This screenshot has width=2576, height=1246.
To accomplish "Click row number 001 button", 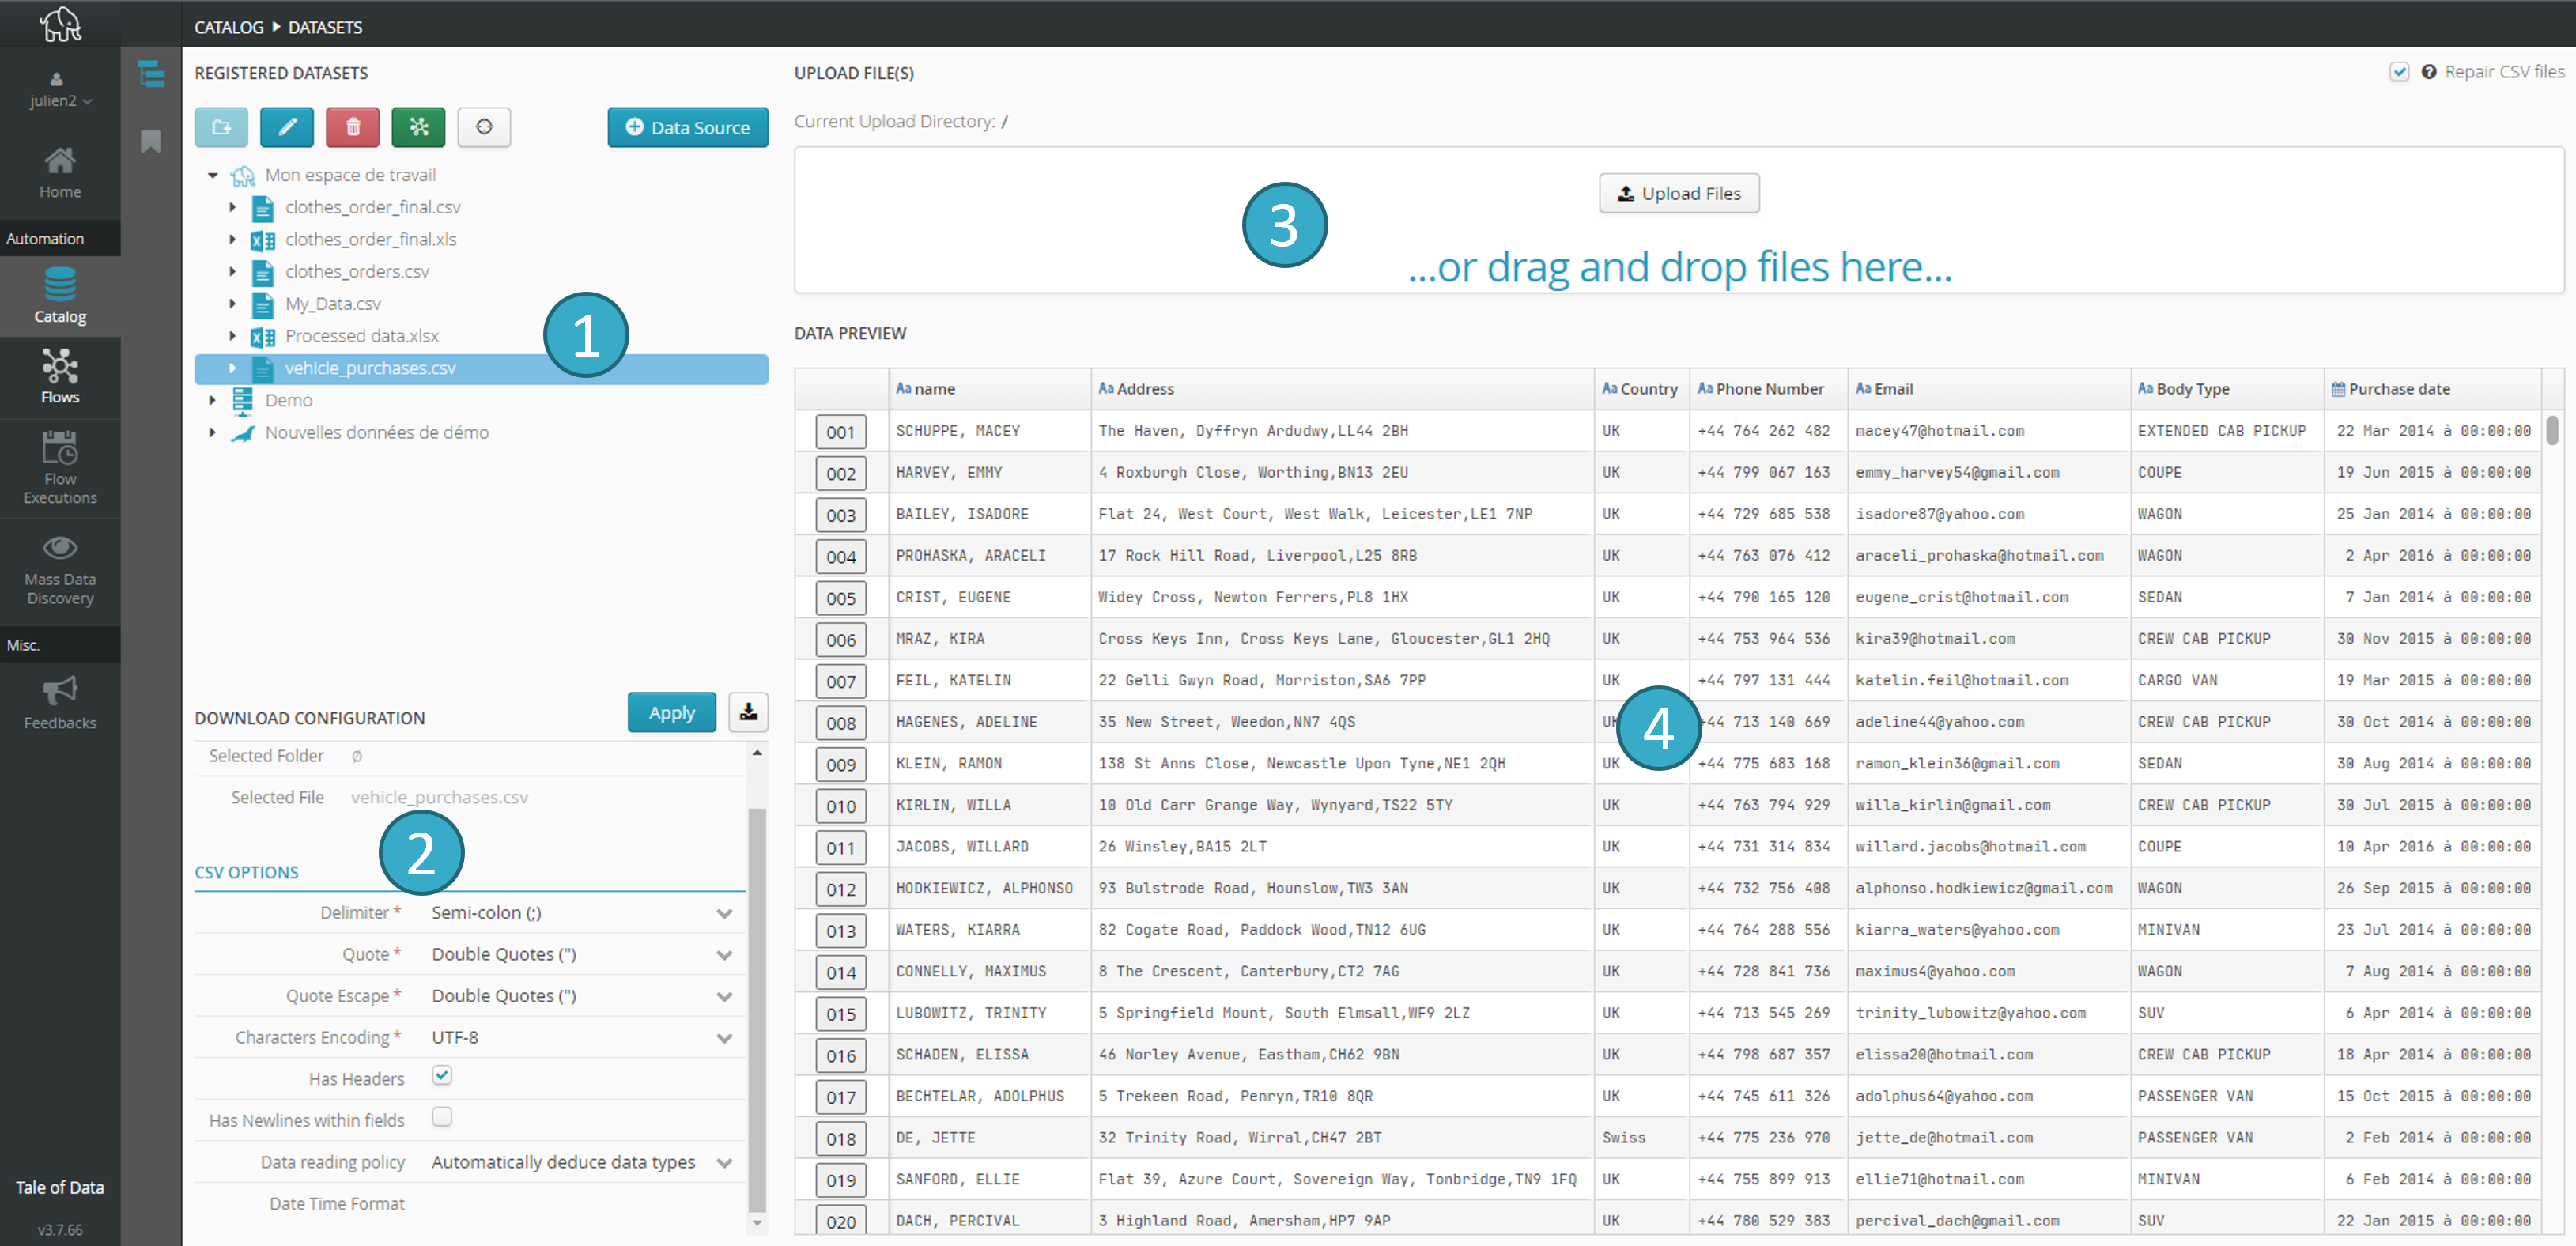I will (841, 432).
